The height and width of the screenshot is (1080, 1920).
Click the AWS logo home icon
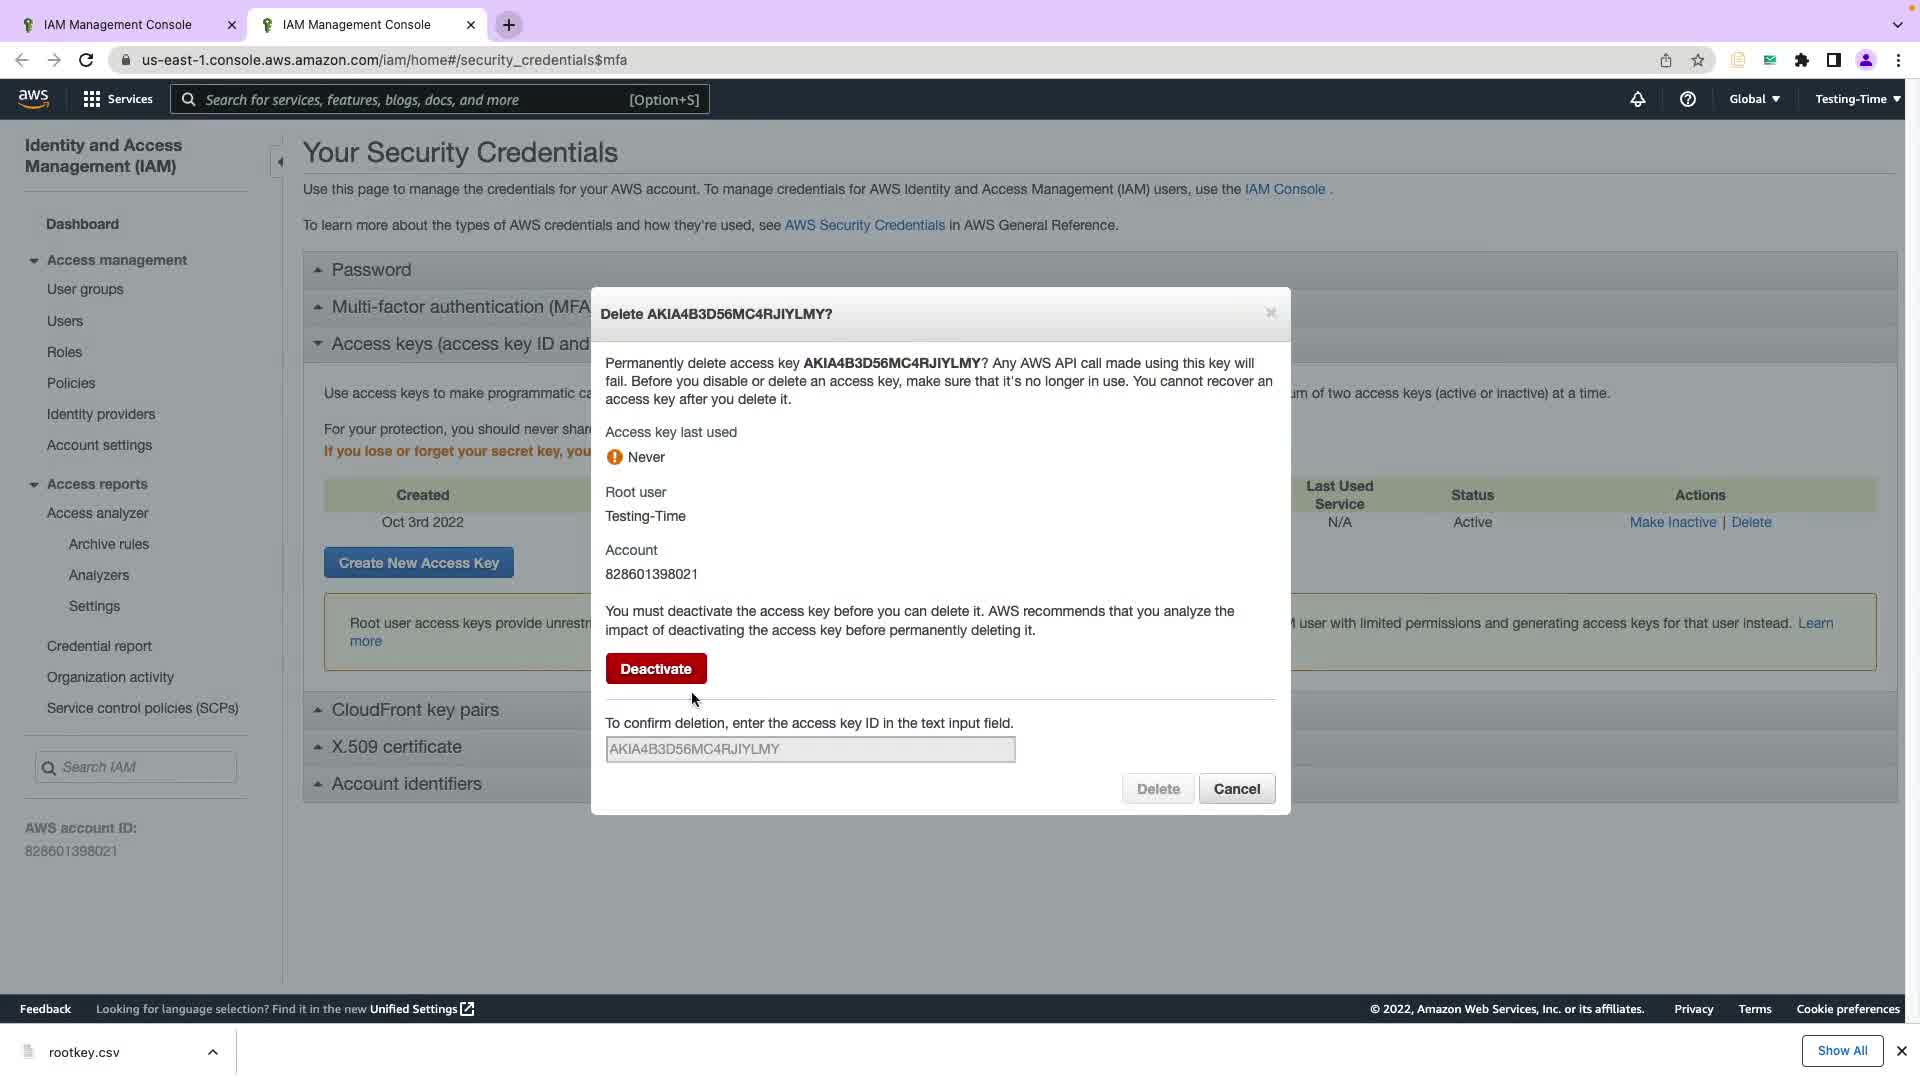(33, 99)
